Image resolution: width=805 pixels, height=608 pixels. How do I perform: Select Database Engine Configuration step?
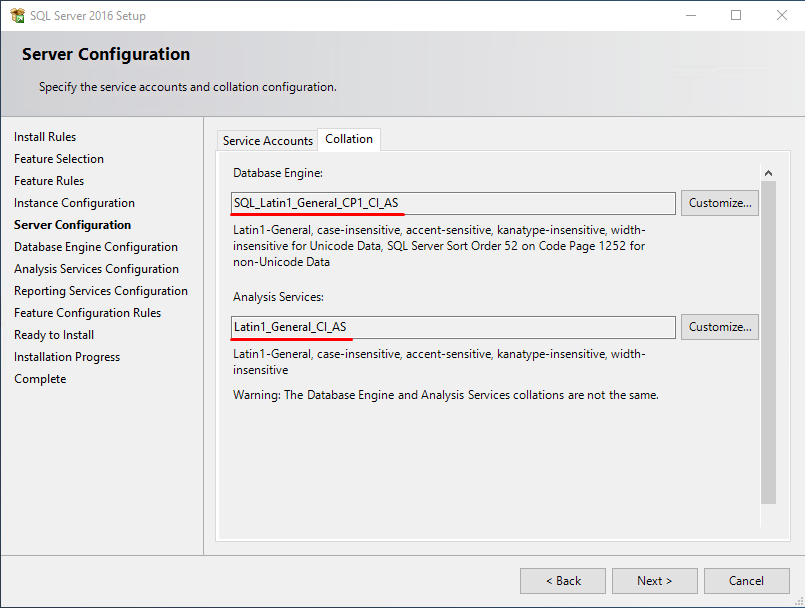96,247
